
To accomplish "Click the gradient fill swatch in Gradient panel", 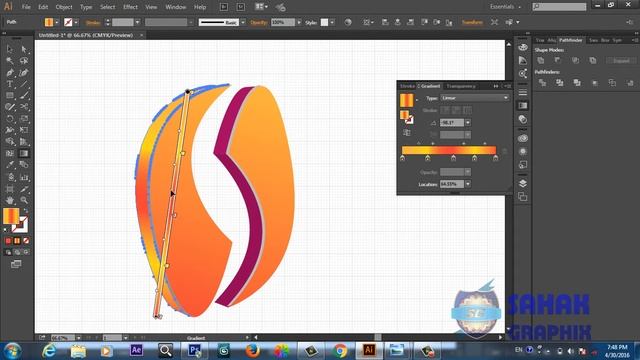I will (x=407, y=100).
